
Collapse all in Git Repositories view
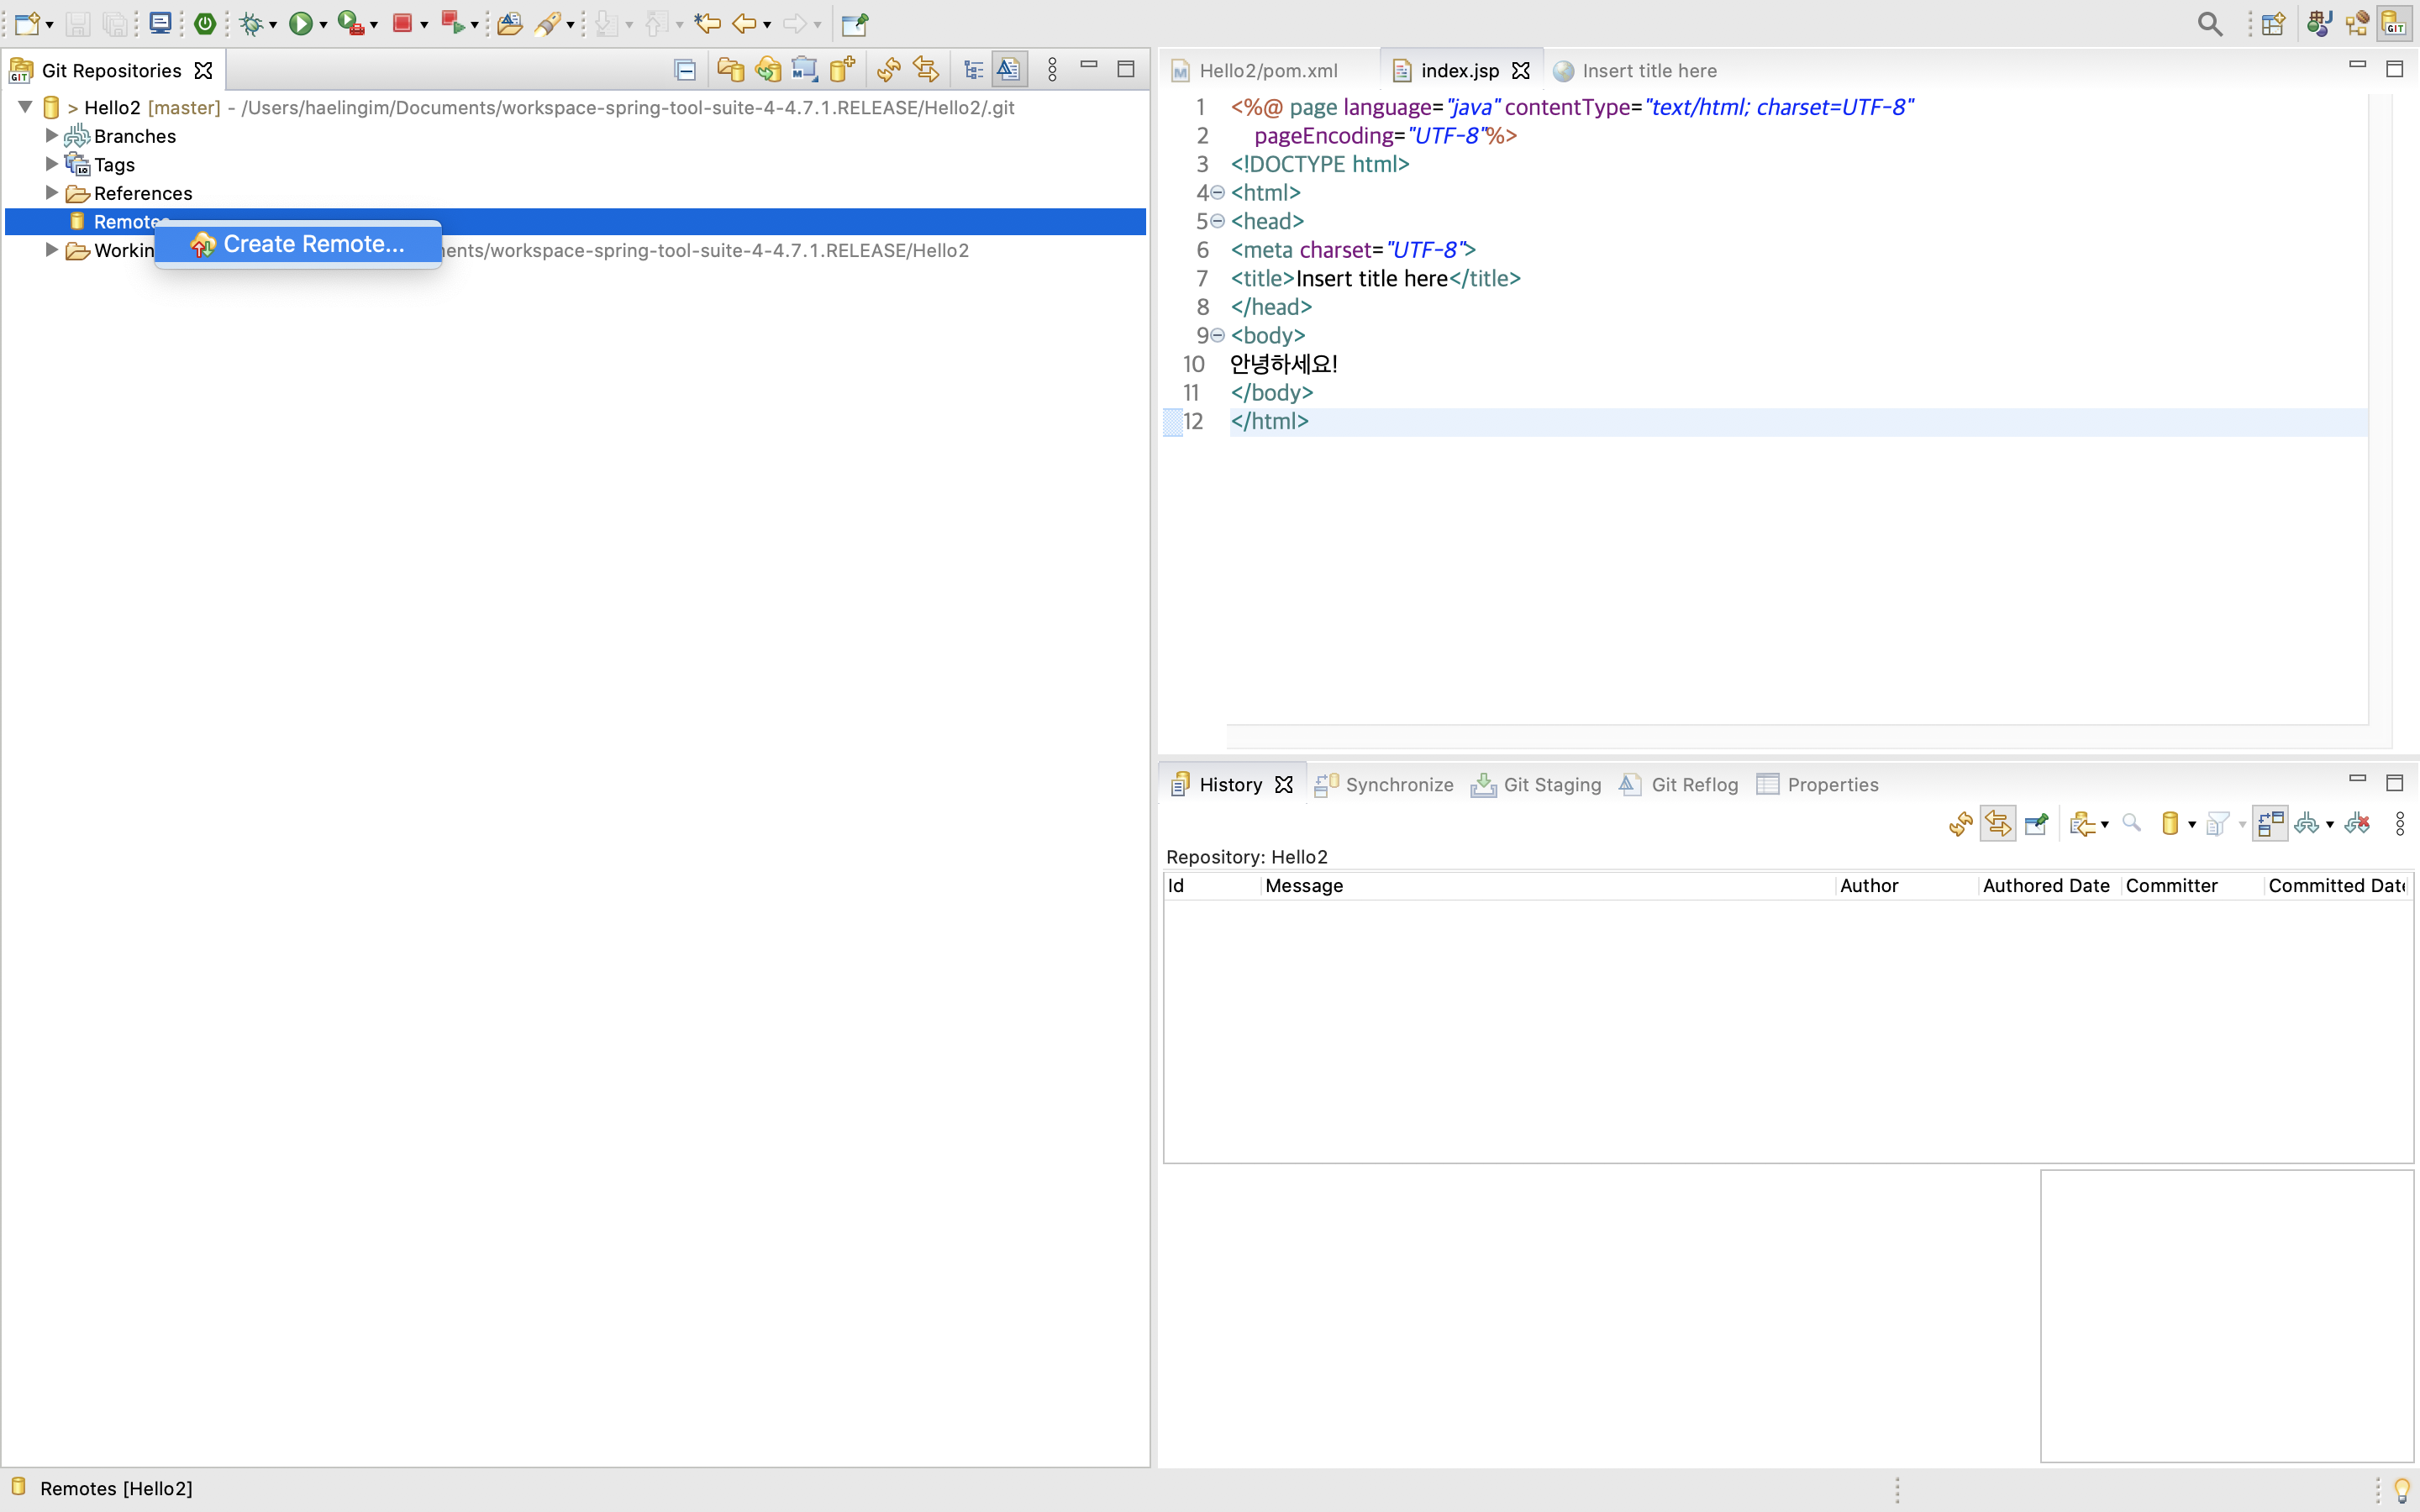pos(685,69)
